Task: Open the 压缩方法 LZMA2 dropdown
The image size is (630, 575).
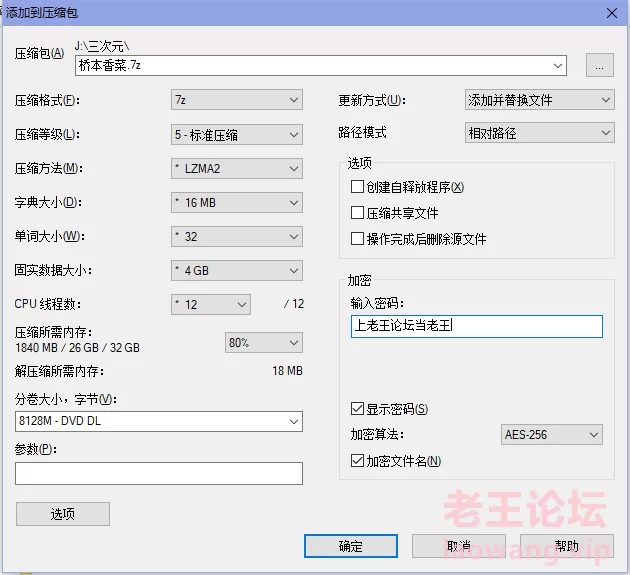Action: pyautogui.click(x=237, y=169)
